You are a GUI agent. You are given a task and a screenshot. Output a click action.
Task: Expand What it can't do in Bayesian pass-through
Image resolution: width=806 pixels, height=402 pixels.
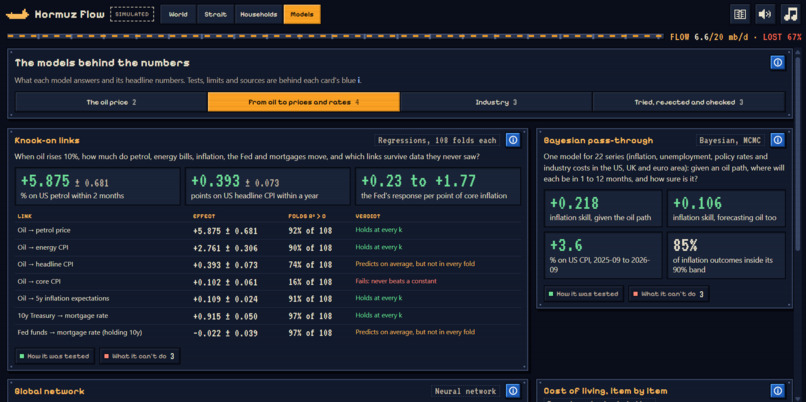click(669, 294)
